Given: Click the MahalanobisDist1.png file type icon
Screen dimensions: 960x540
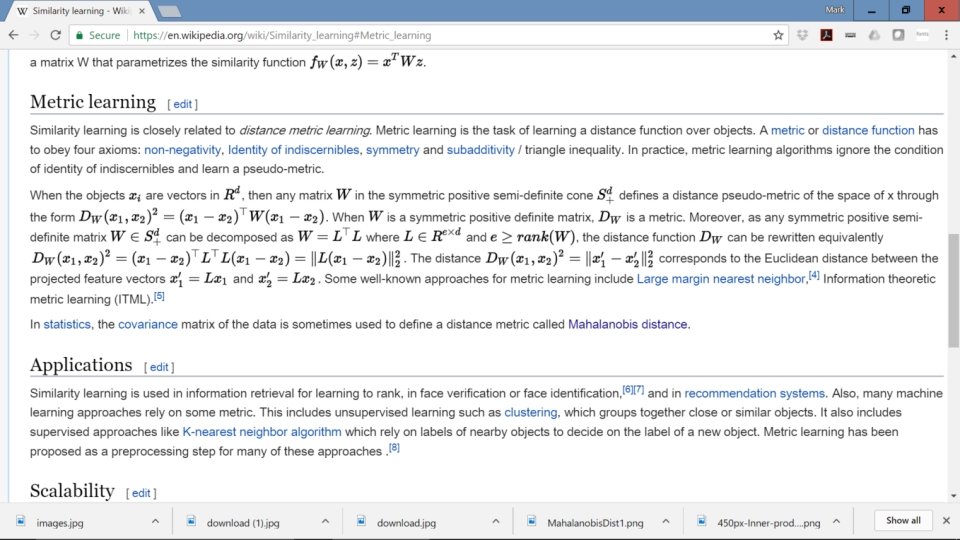Looking at the screenshot, I should [531, 521].
